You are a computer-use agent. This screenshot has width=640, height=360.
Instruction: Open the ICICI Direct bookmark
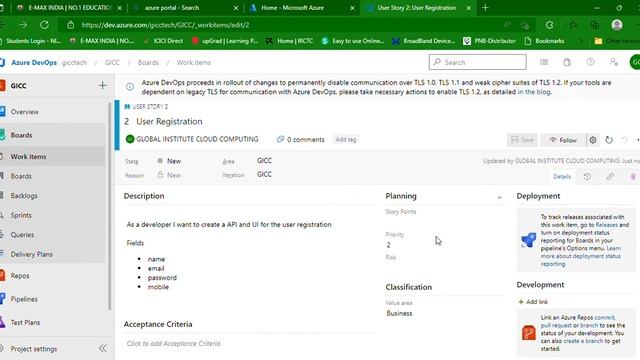[x=164, y=41]
